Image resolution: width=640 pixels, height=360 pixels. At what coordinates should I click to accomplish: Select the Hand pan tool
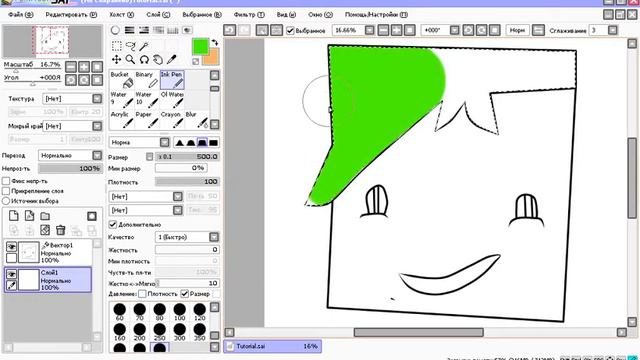[x=158, y=60]
